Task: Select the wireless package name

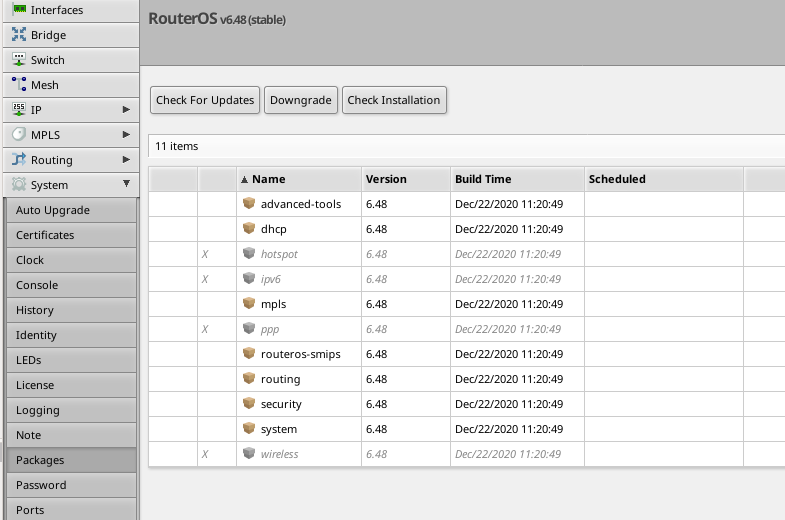Action: point(279,454)
